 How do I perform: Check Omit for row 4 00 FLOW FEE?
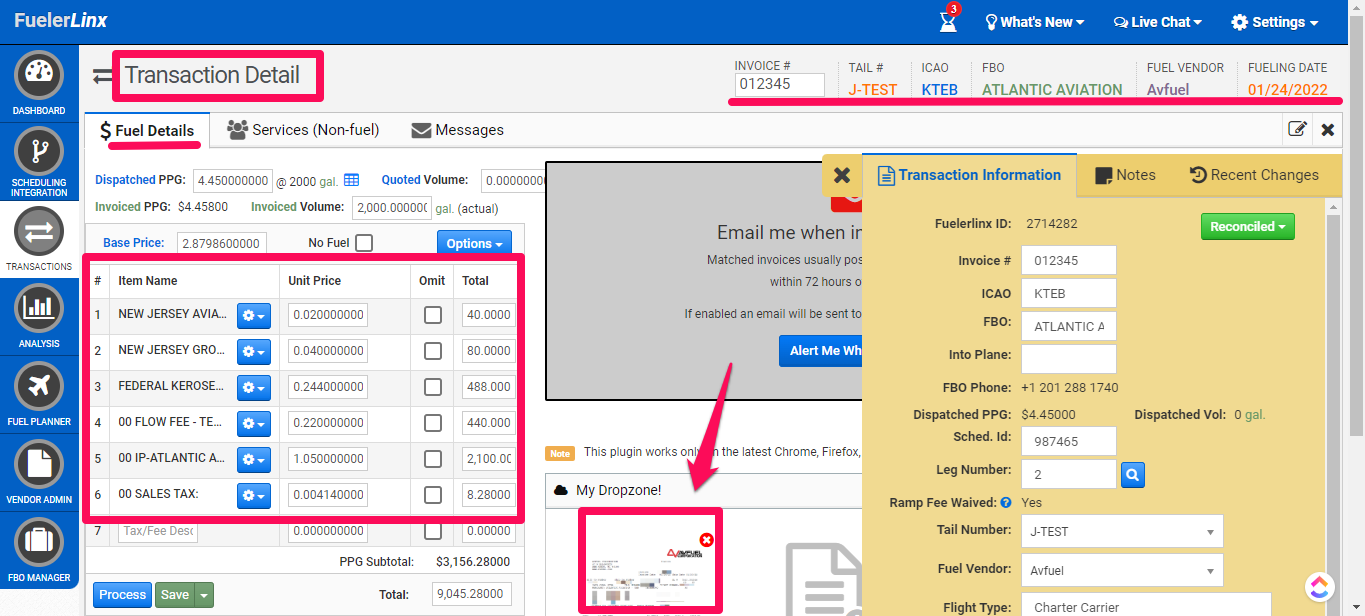(x=432, y=423)
